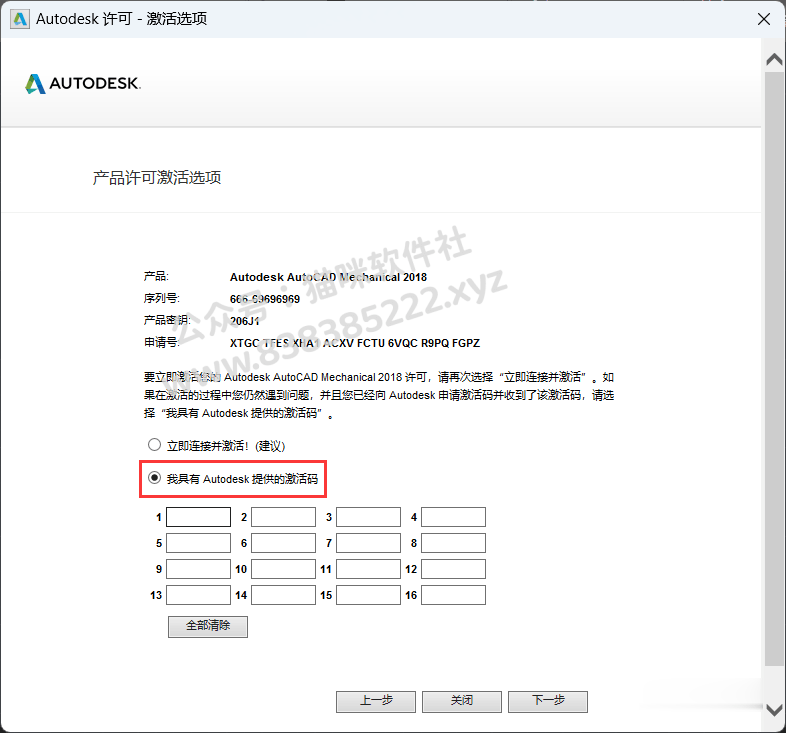Click the product name Autodesk AutoCAD Mechanical 2018
The width and height of the screenshot is (786, 733).
click(x=328, y=277)
